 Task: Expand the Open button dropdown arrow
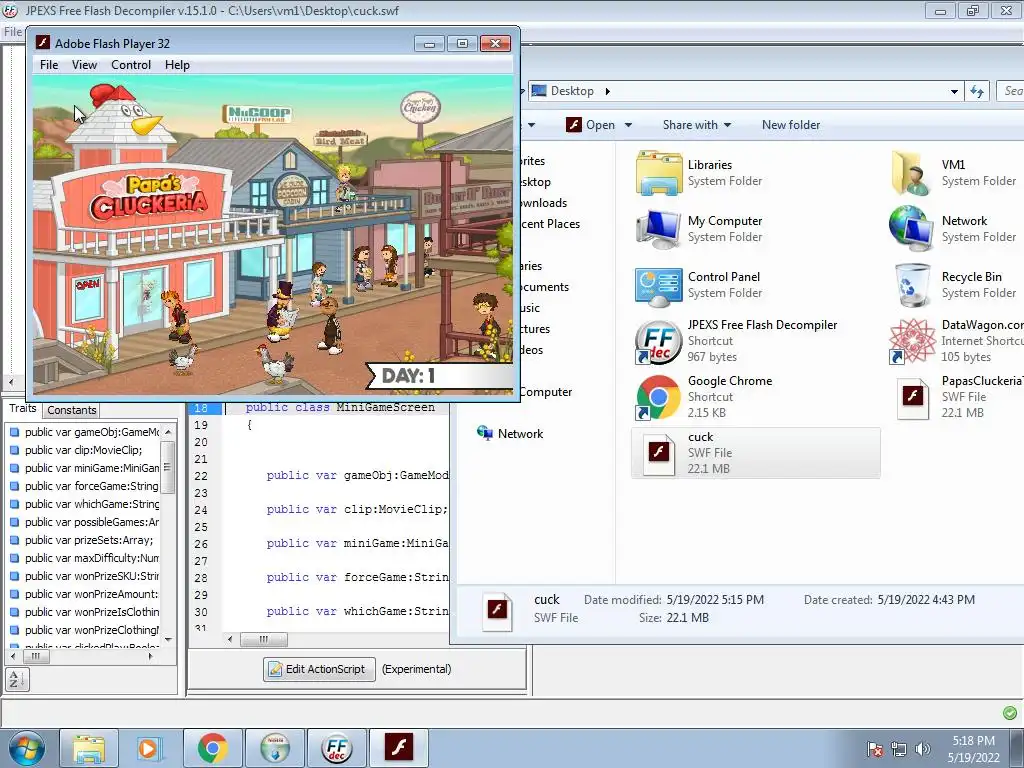coord(628,125)
